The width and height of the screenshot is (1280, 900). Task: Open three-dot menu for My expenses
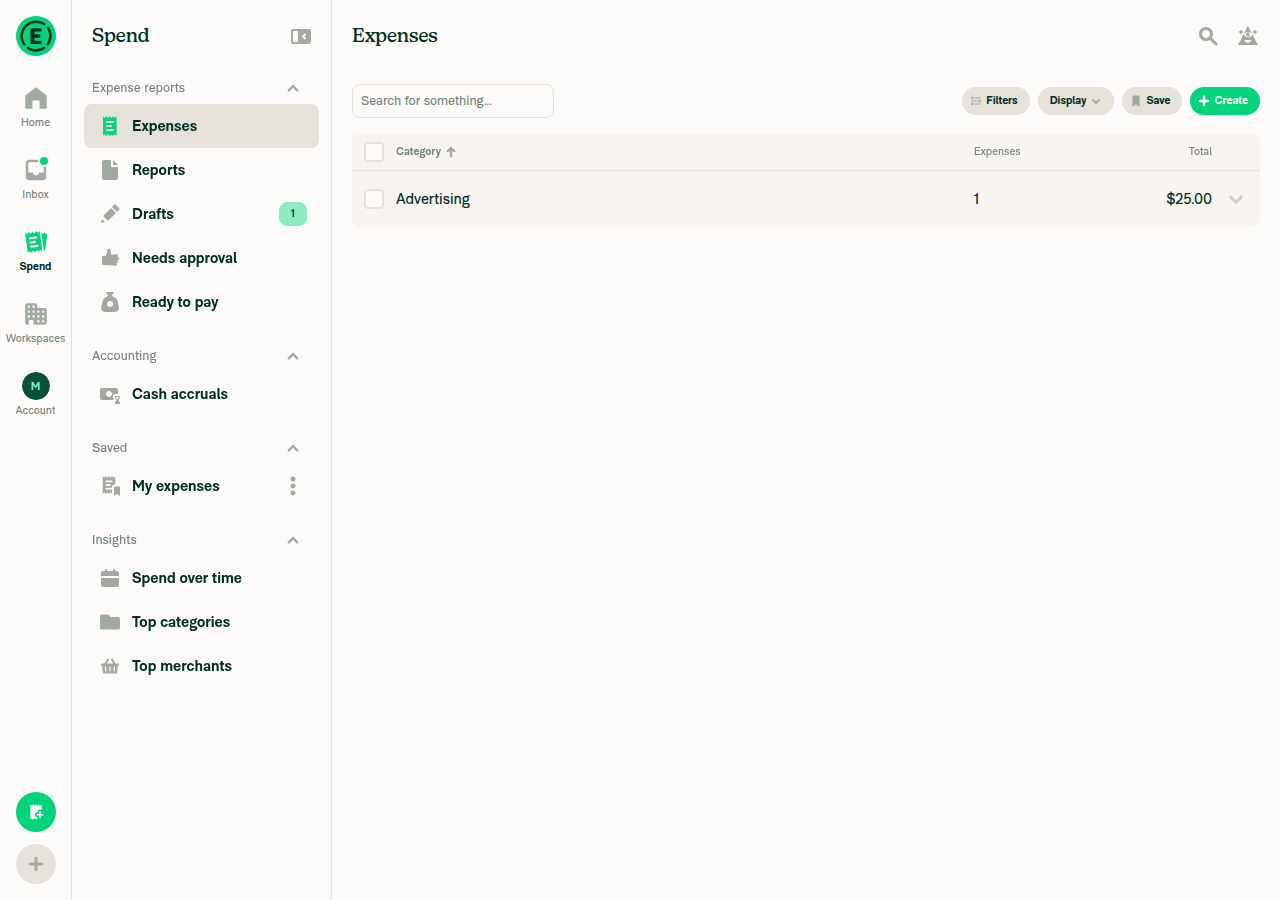(293, 486)
